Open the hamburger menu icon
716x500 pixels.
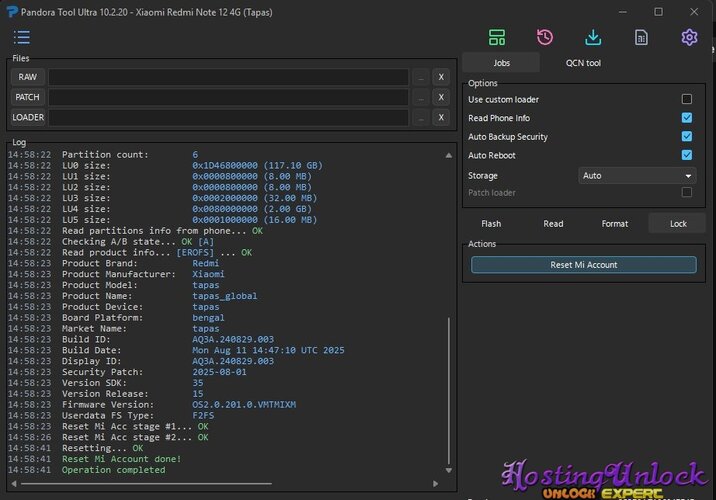click(21, 37)
